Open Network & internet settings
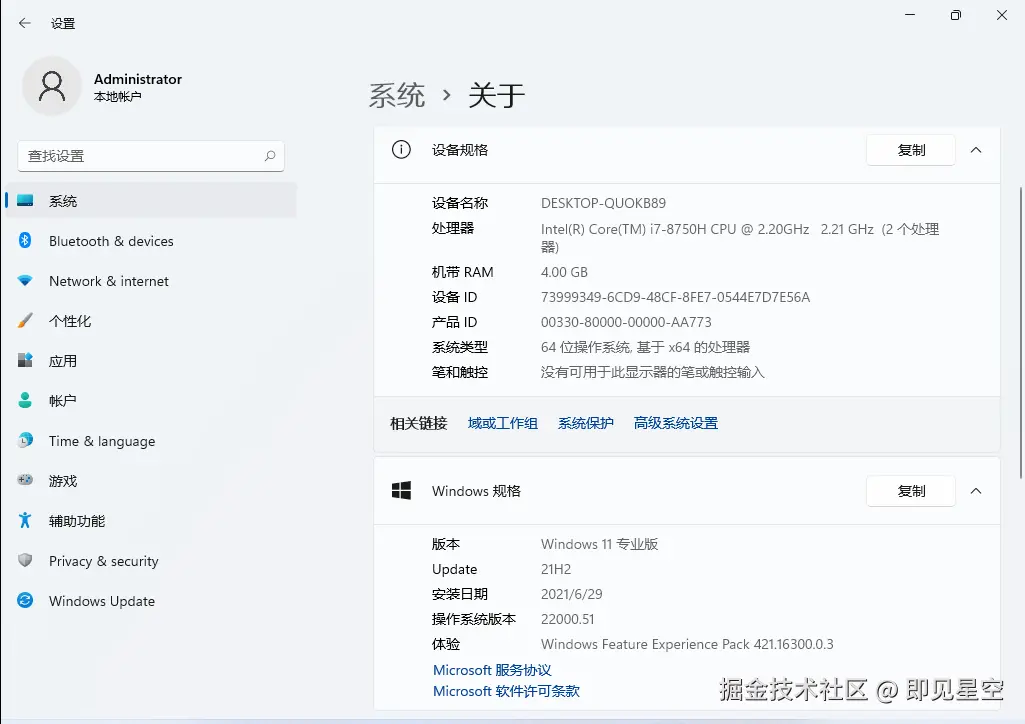 (x=151, y=281)
